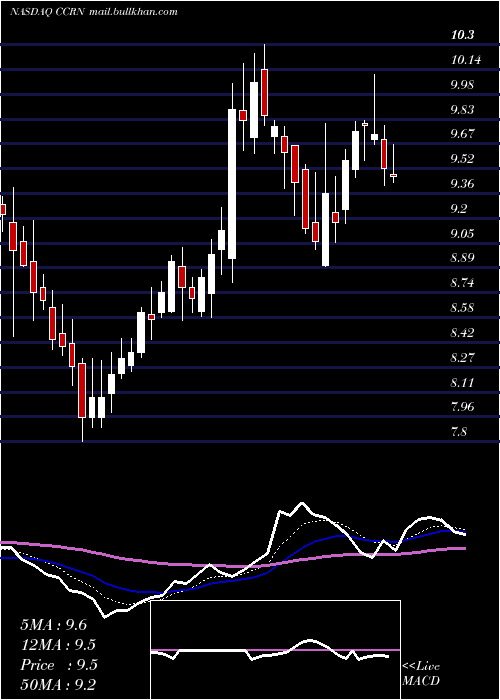Click inside the MACD inset chart
The width and height of the screenshot is (500, 700).
point(275,650)
